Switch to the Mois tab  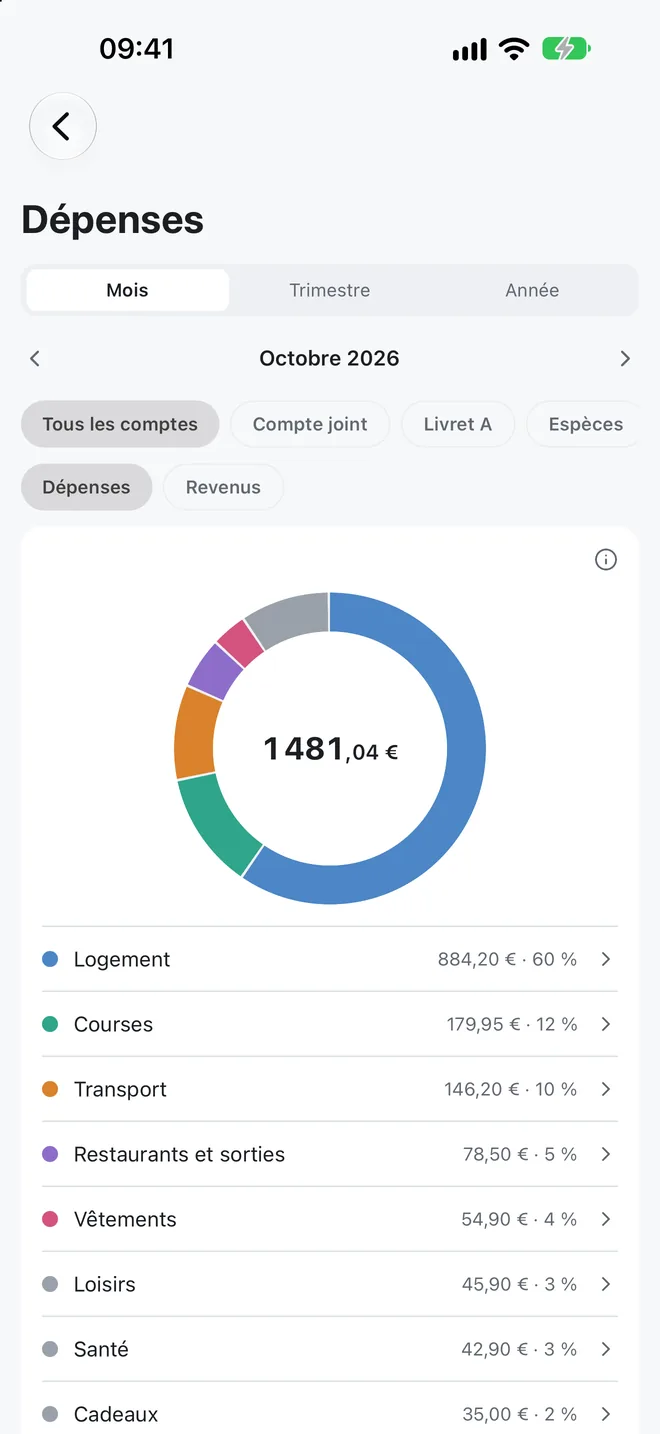(x=127, y=290)
